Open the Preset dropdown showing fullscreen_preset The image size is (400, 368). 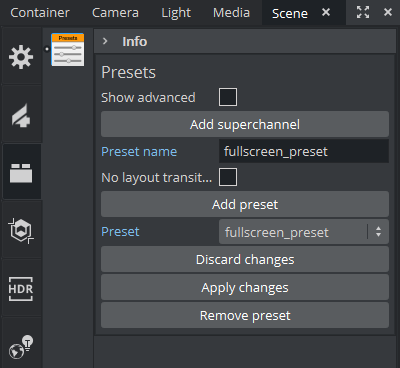[x=304, y=232]
